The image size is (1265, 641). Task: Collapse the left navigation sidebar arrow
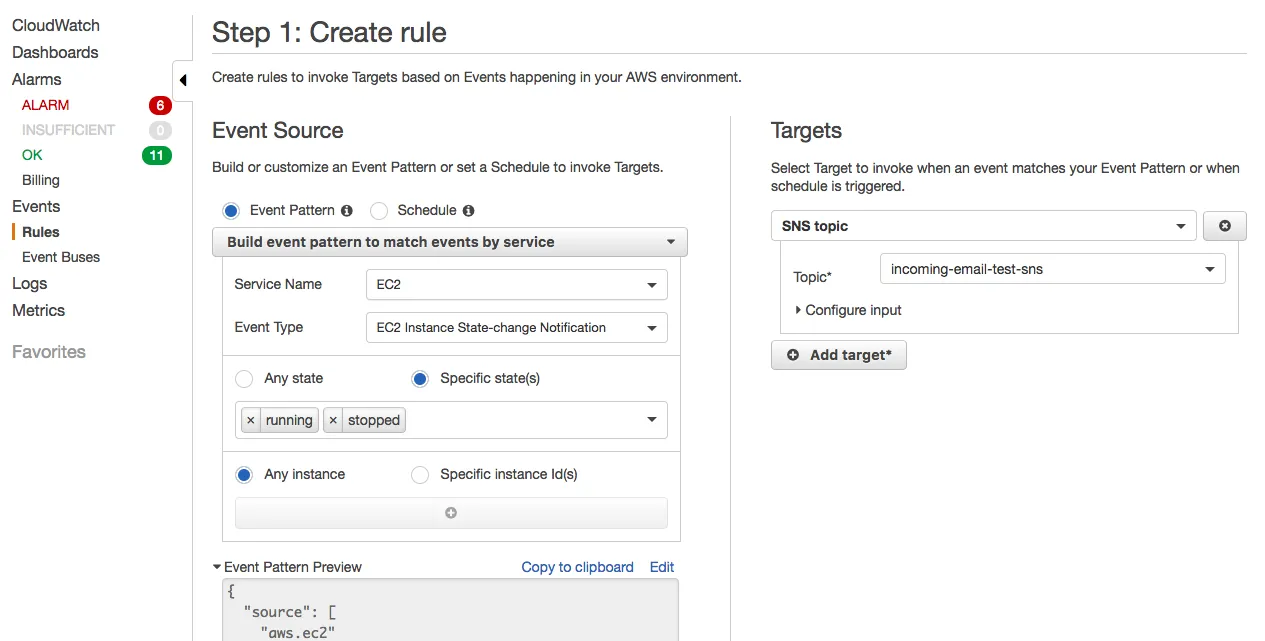[x=183, y=80]
